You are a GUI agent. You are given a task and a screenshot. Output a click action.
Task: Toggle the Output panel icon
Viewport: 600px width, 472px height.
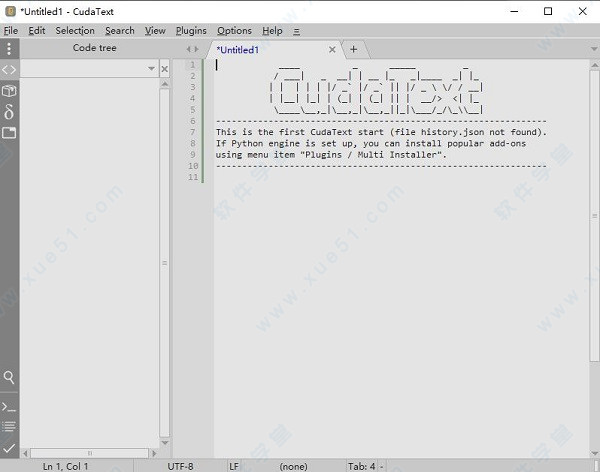[9, 426]
